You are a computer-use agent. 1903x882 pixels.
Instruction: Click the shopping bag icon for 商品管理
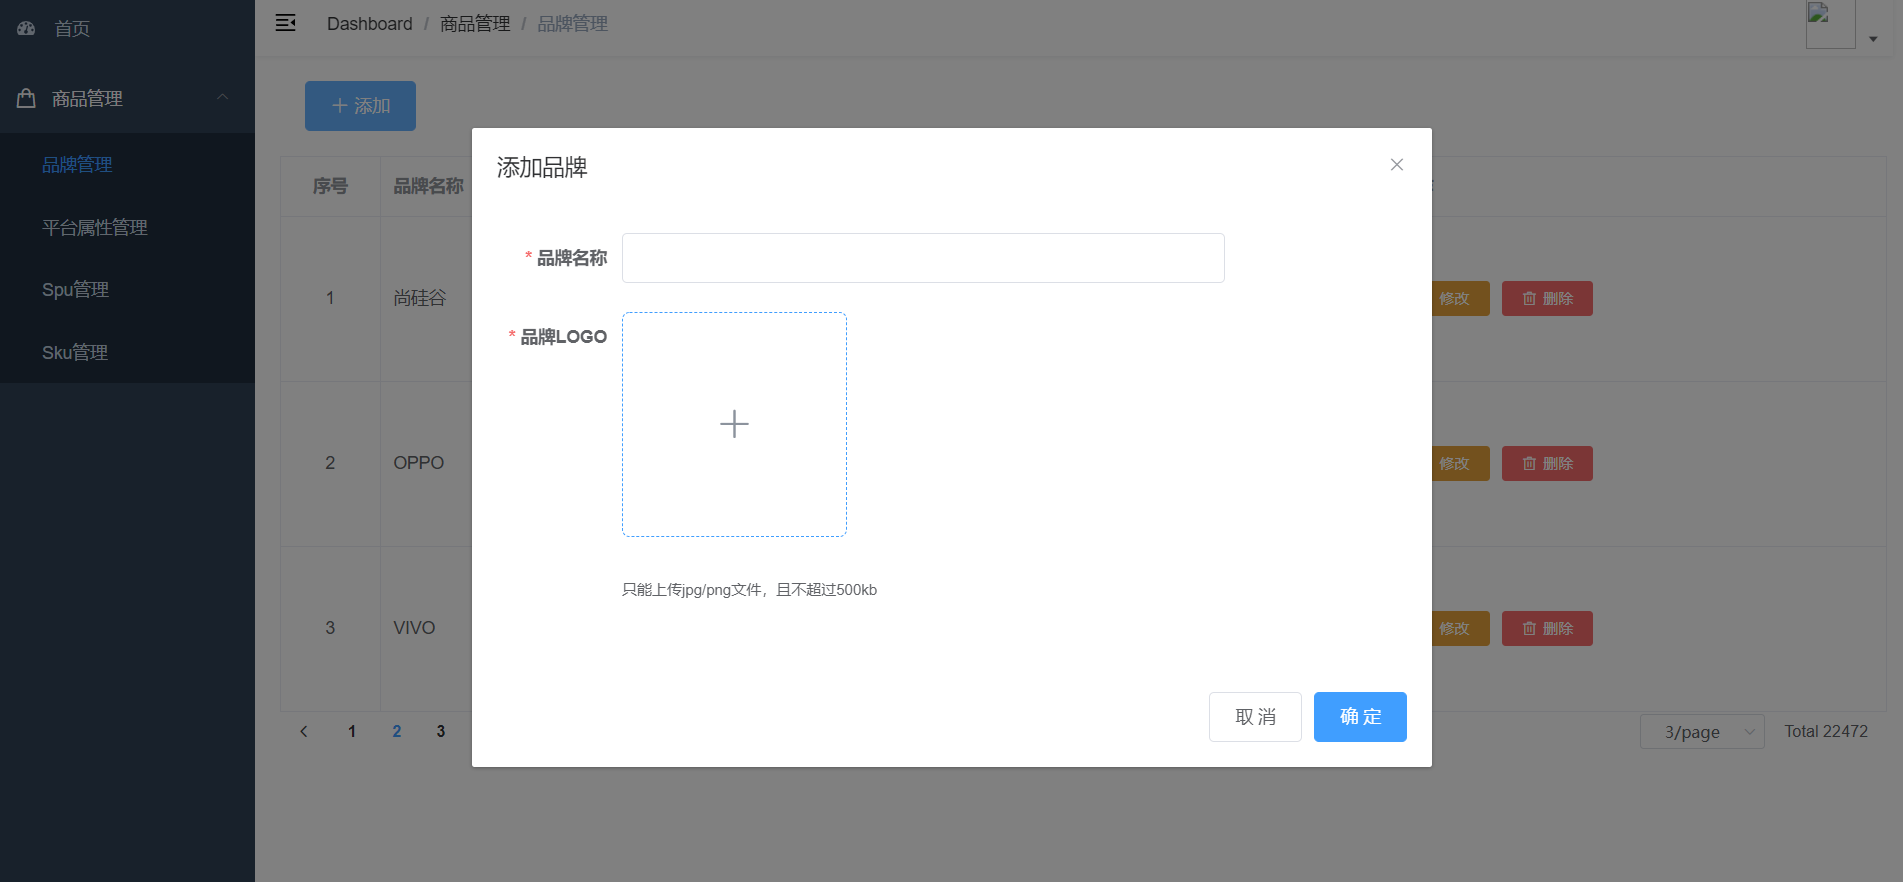27,98
